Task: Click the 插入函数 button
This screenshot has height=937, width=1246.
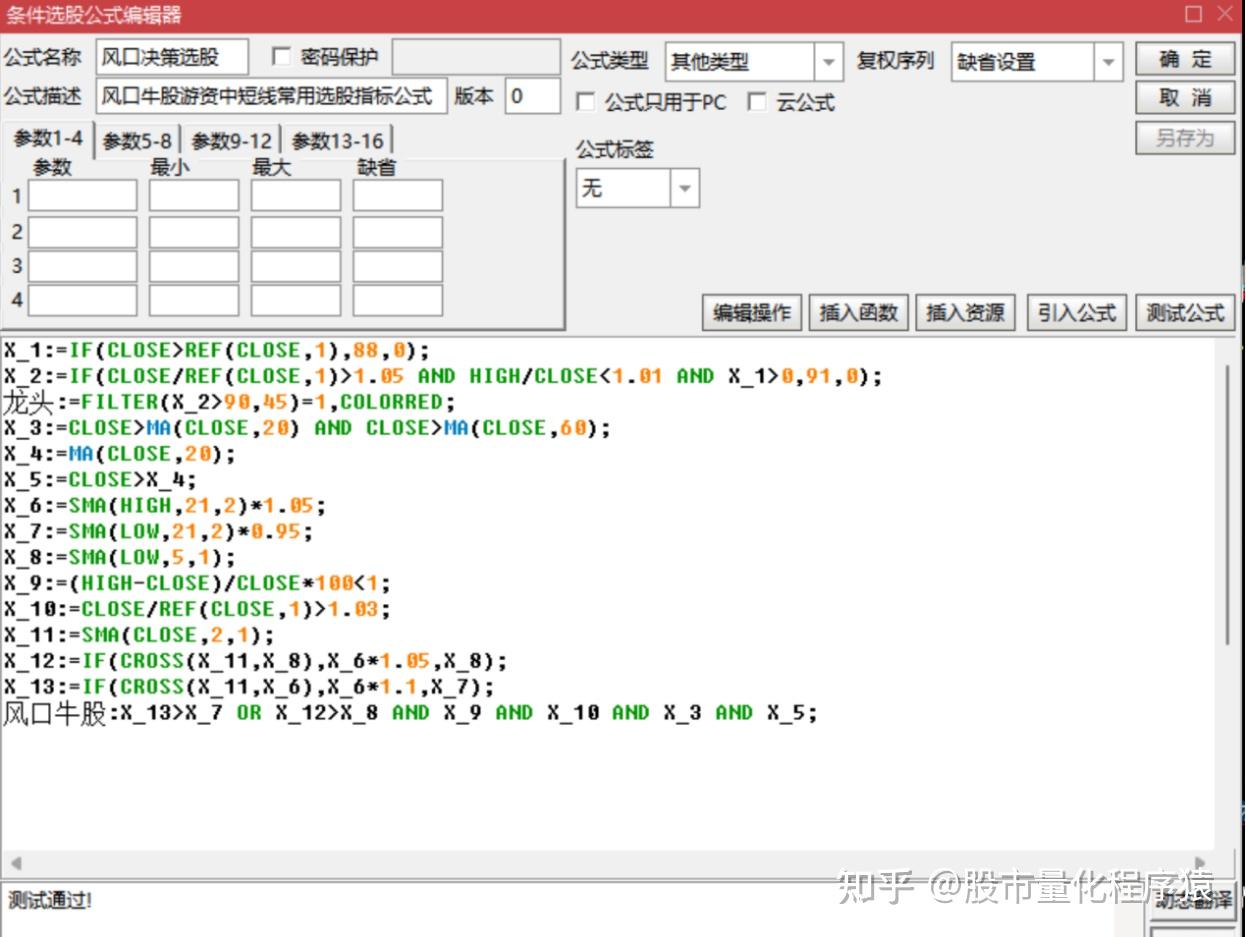Action: [x=858, y=313]
